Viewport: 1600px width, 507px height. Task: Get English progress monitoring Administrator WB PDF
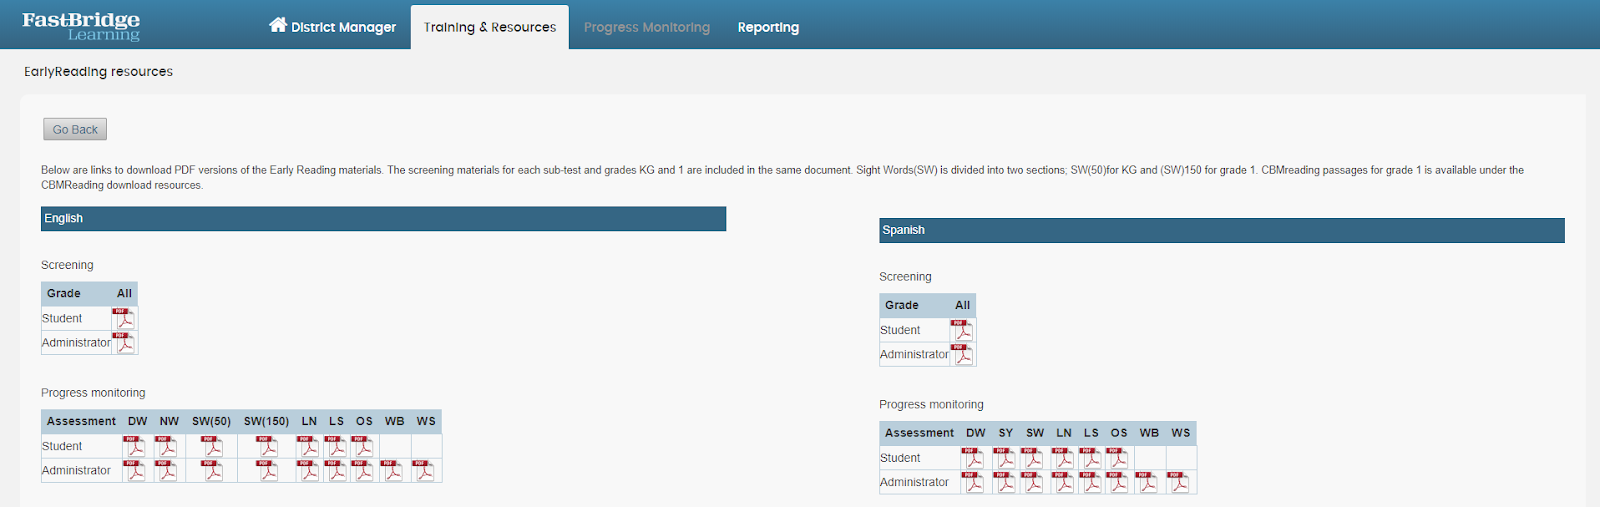392,470
